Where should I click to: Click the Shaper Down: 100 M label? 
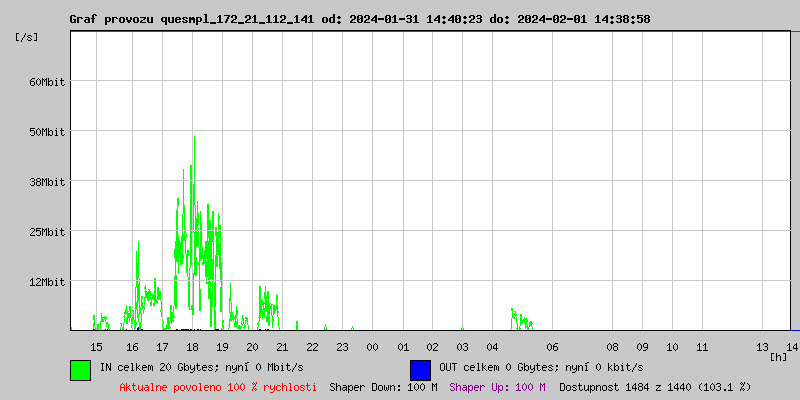click(x=383, y=386)
